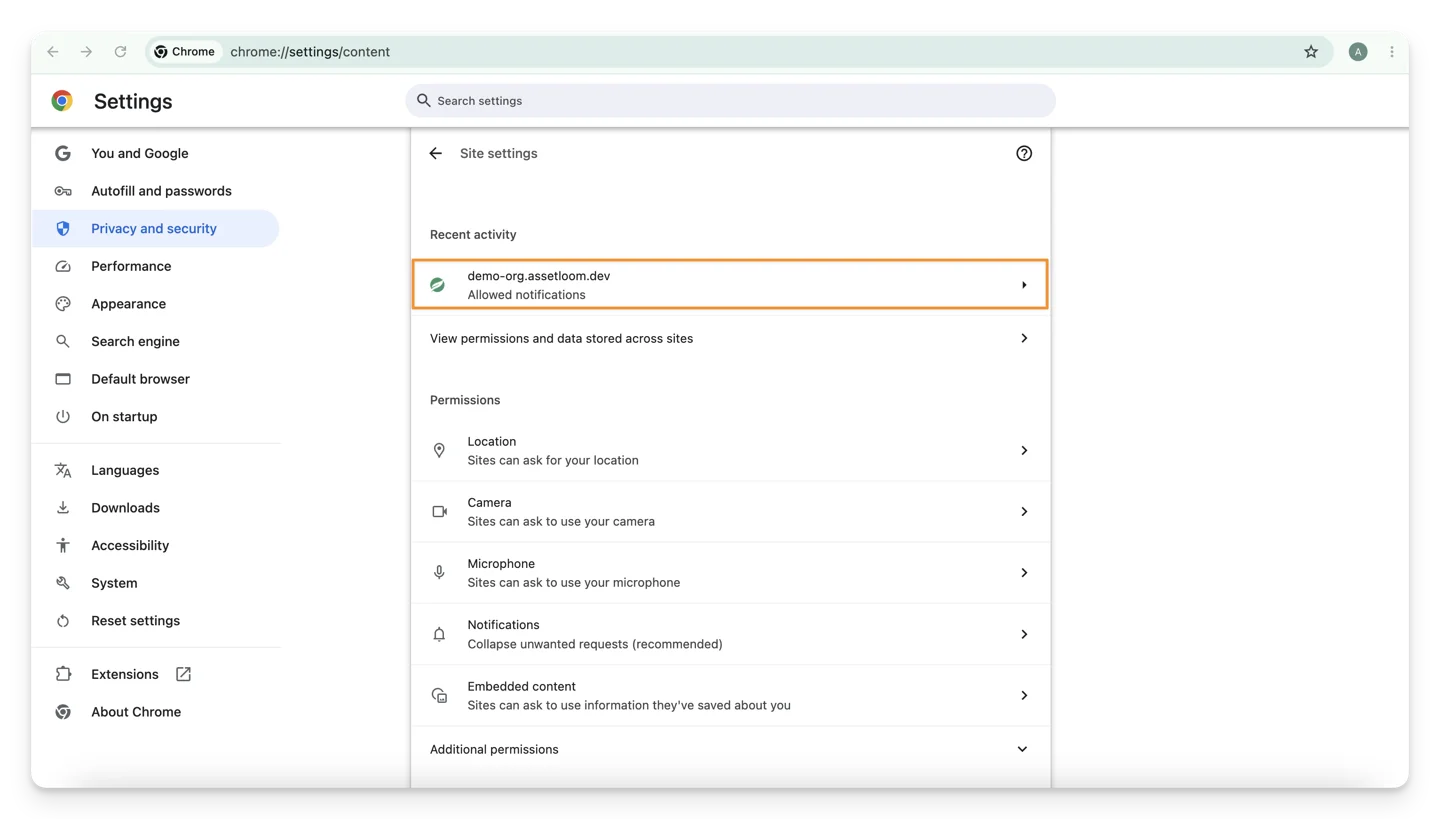
Task: Click the Embedded content icon
Action: click(439, 695)
